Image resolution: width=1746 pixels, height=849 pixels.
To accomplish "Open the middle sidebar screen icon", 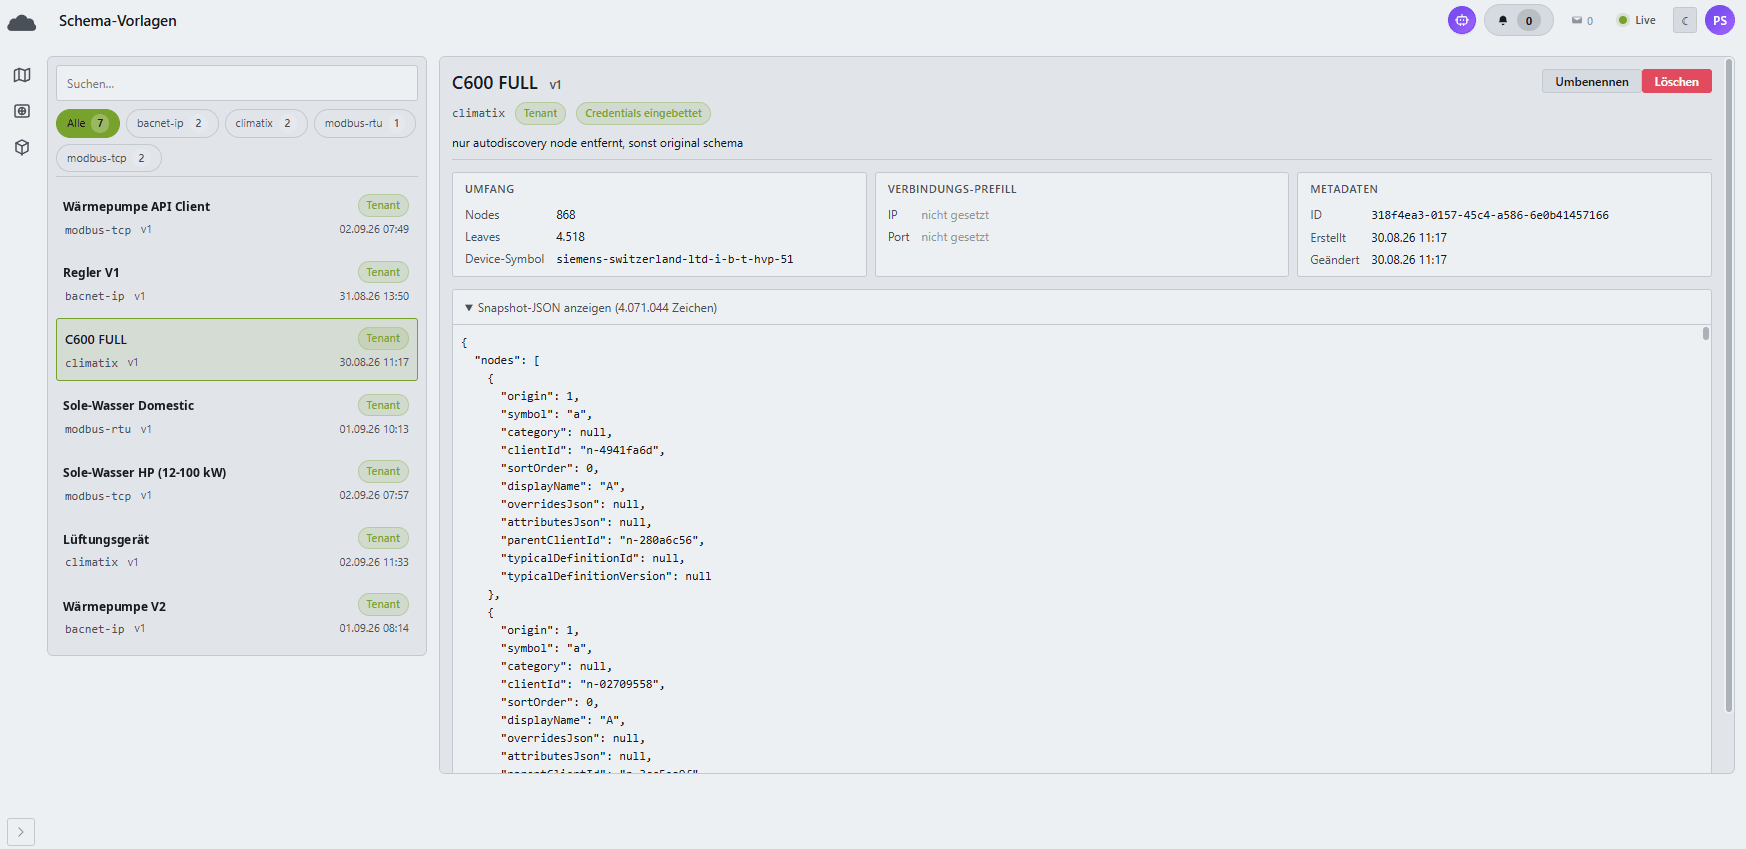I will pos(22,111).
